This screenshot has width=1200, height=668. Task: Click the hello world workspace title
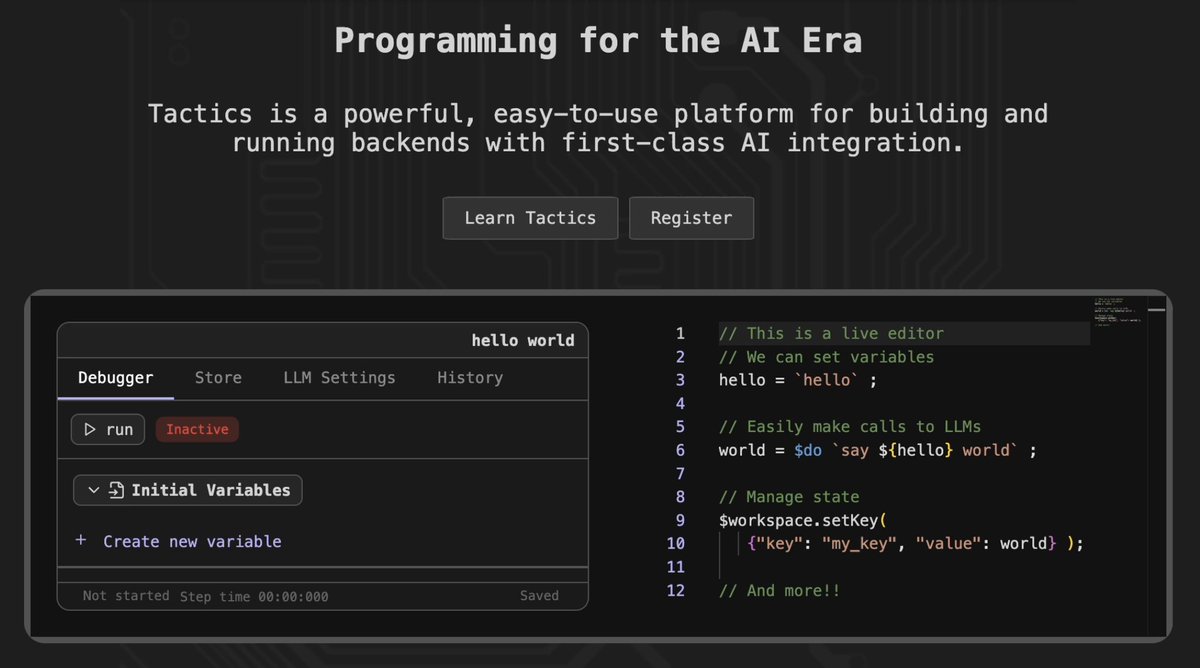pos(523,340)
